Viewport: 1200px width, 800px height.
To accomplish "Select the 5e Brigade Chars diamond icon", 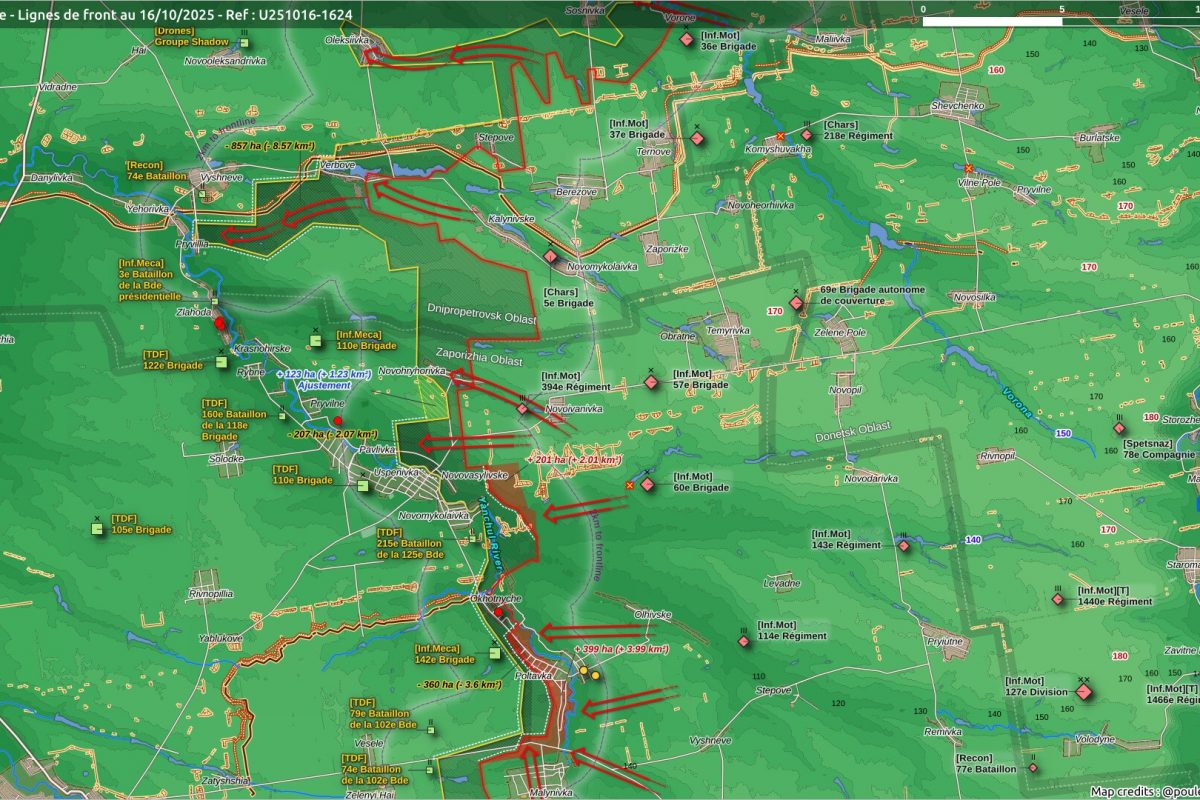I will 550,256.
